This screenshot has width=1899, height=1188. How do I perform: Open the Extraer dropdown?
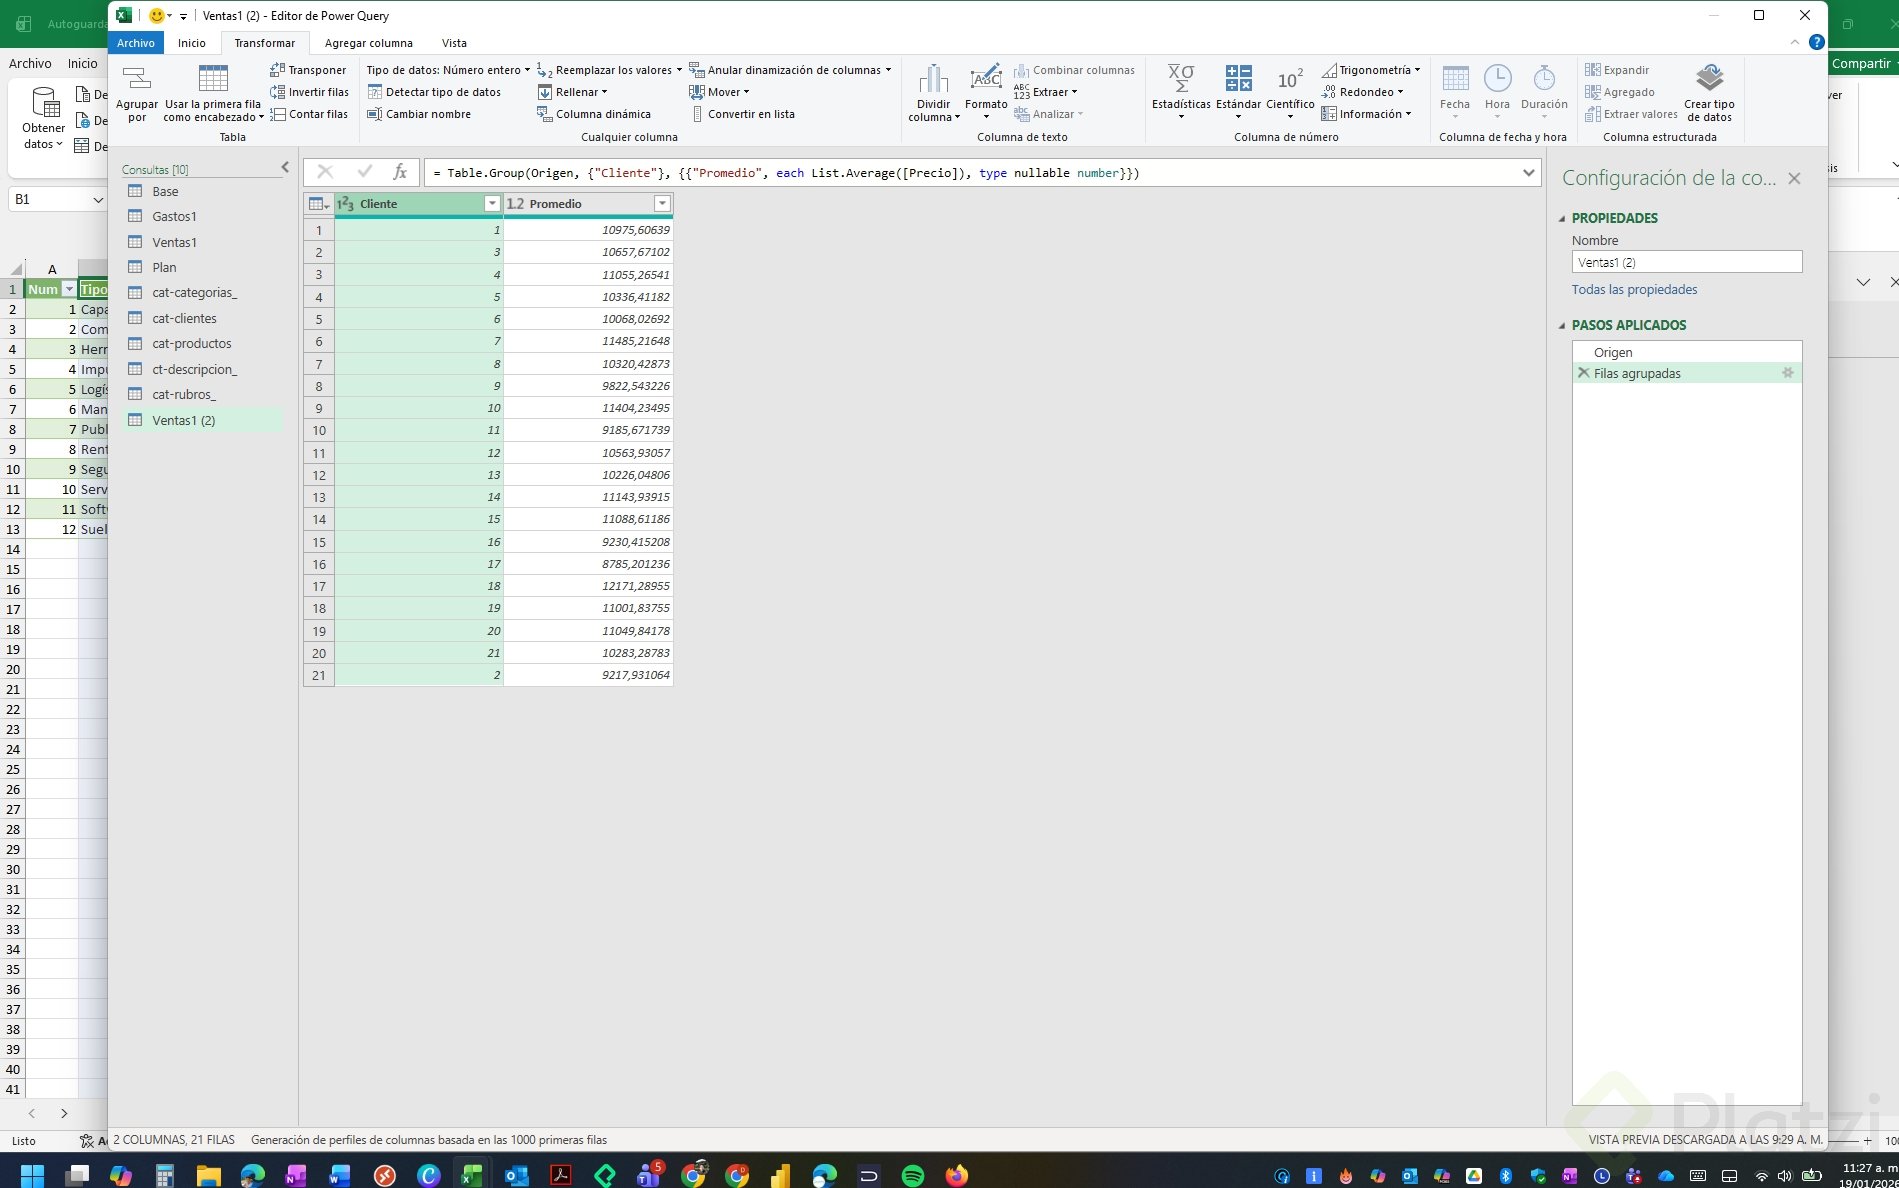click(x=1046, y=92)
